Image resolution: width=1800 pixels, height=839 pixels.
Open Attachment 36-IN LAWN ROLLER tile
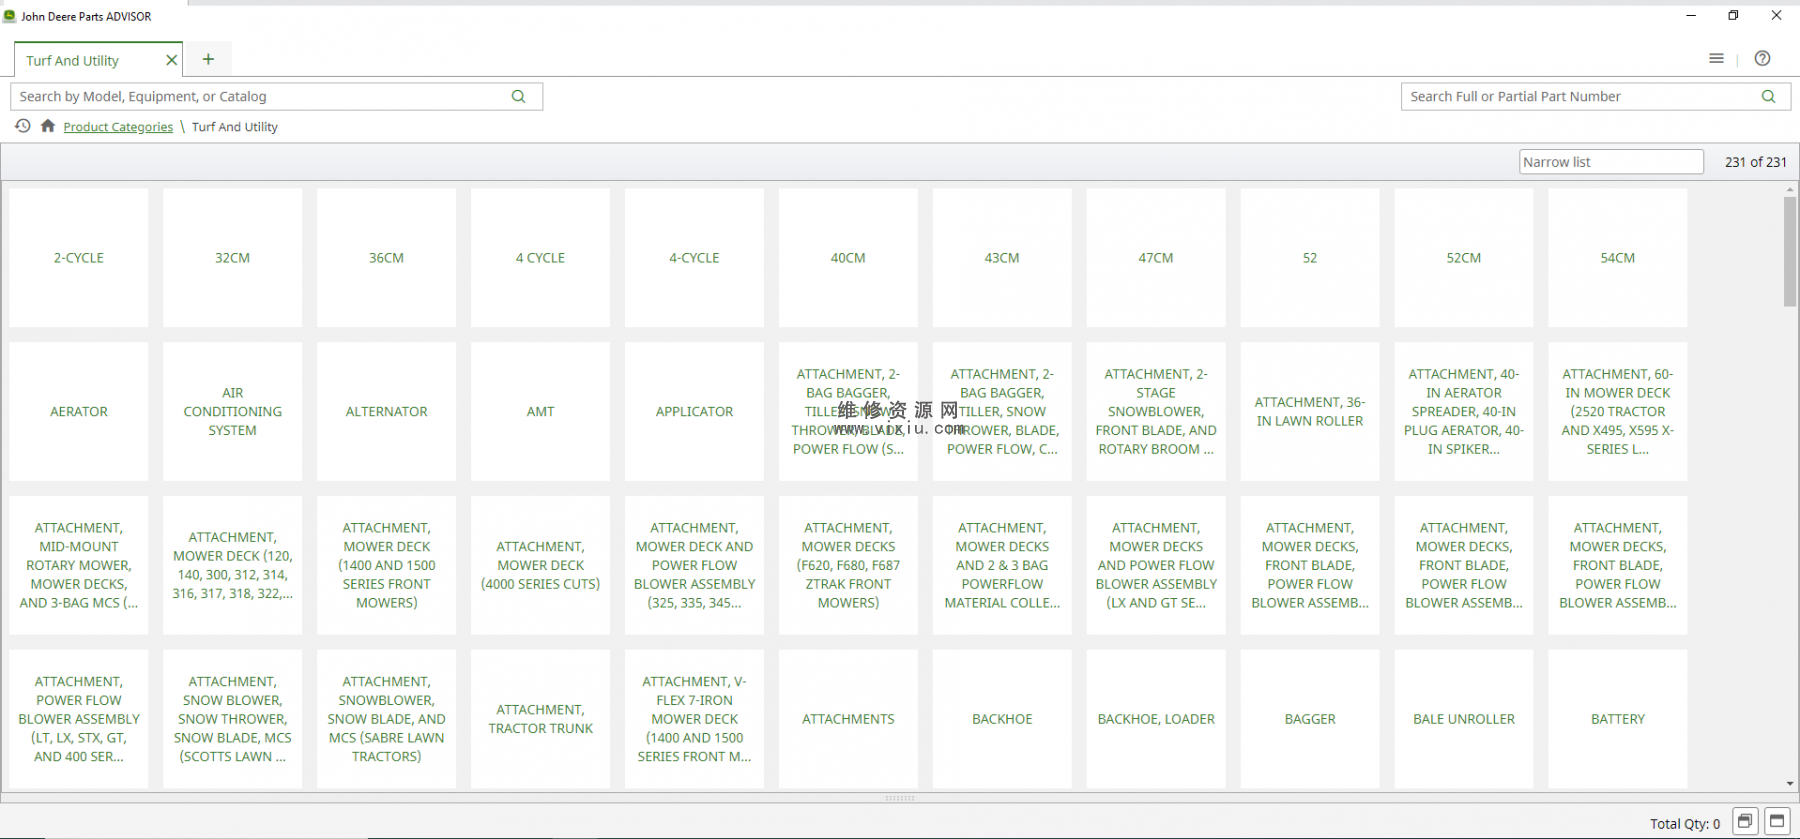pyautogui.click(x=1310, y=412)
